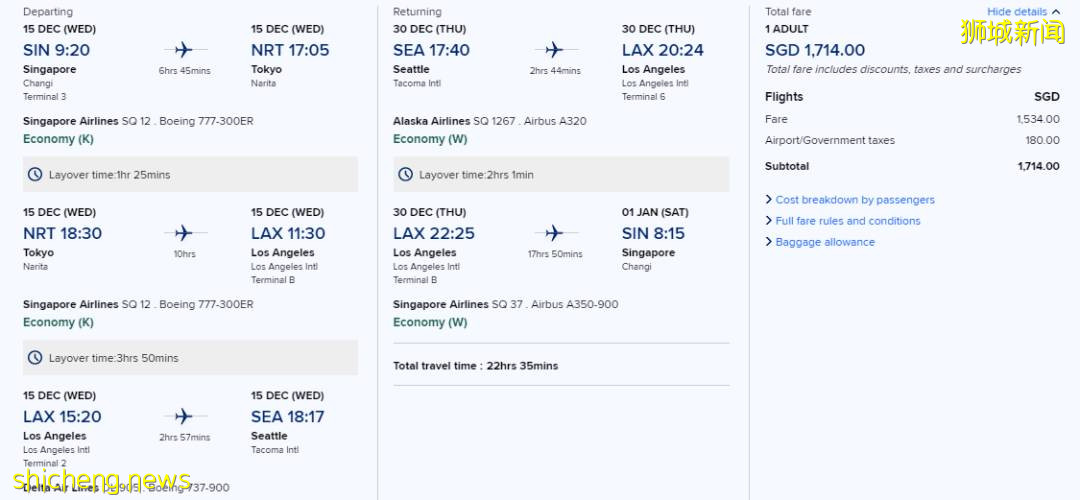Collapse fare details with Hide details
Image resolution: width=1080 pixels, height=500 pixels.
coord(1023,12)
